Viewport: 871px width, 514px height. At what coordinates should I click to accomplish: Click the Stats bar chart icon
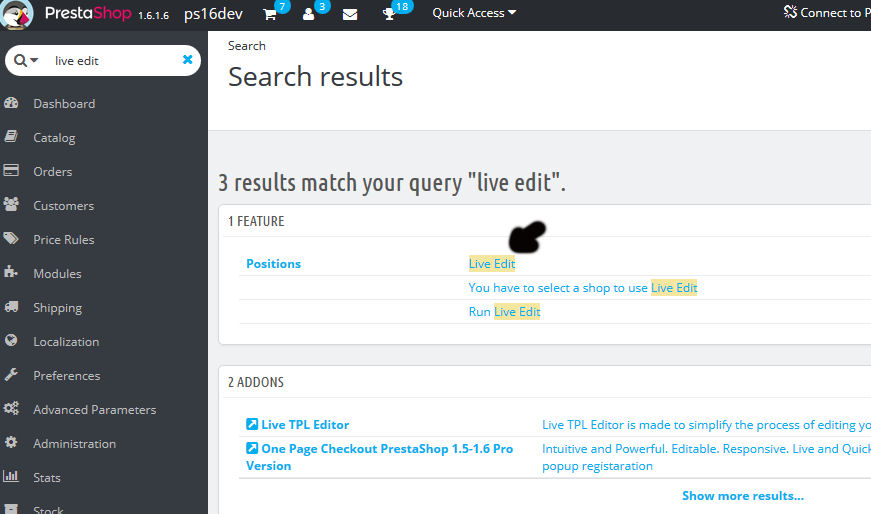pos(11,476)
